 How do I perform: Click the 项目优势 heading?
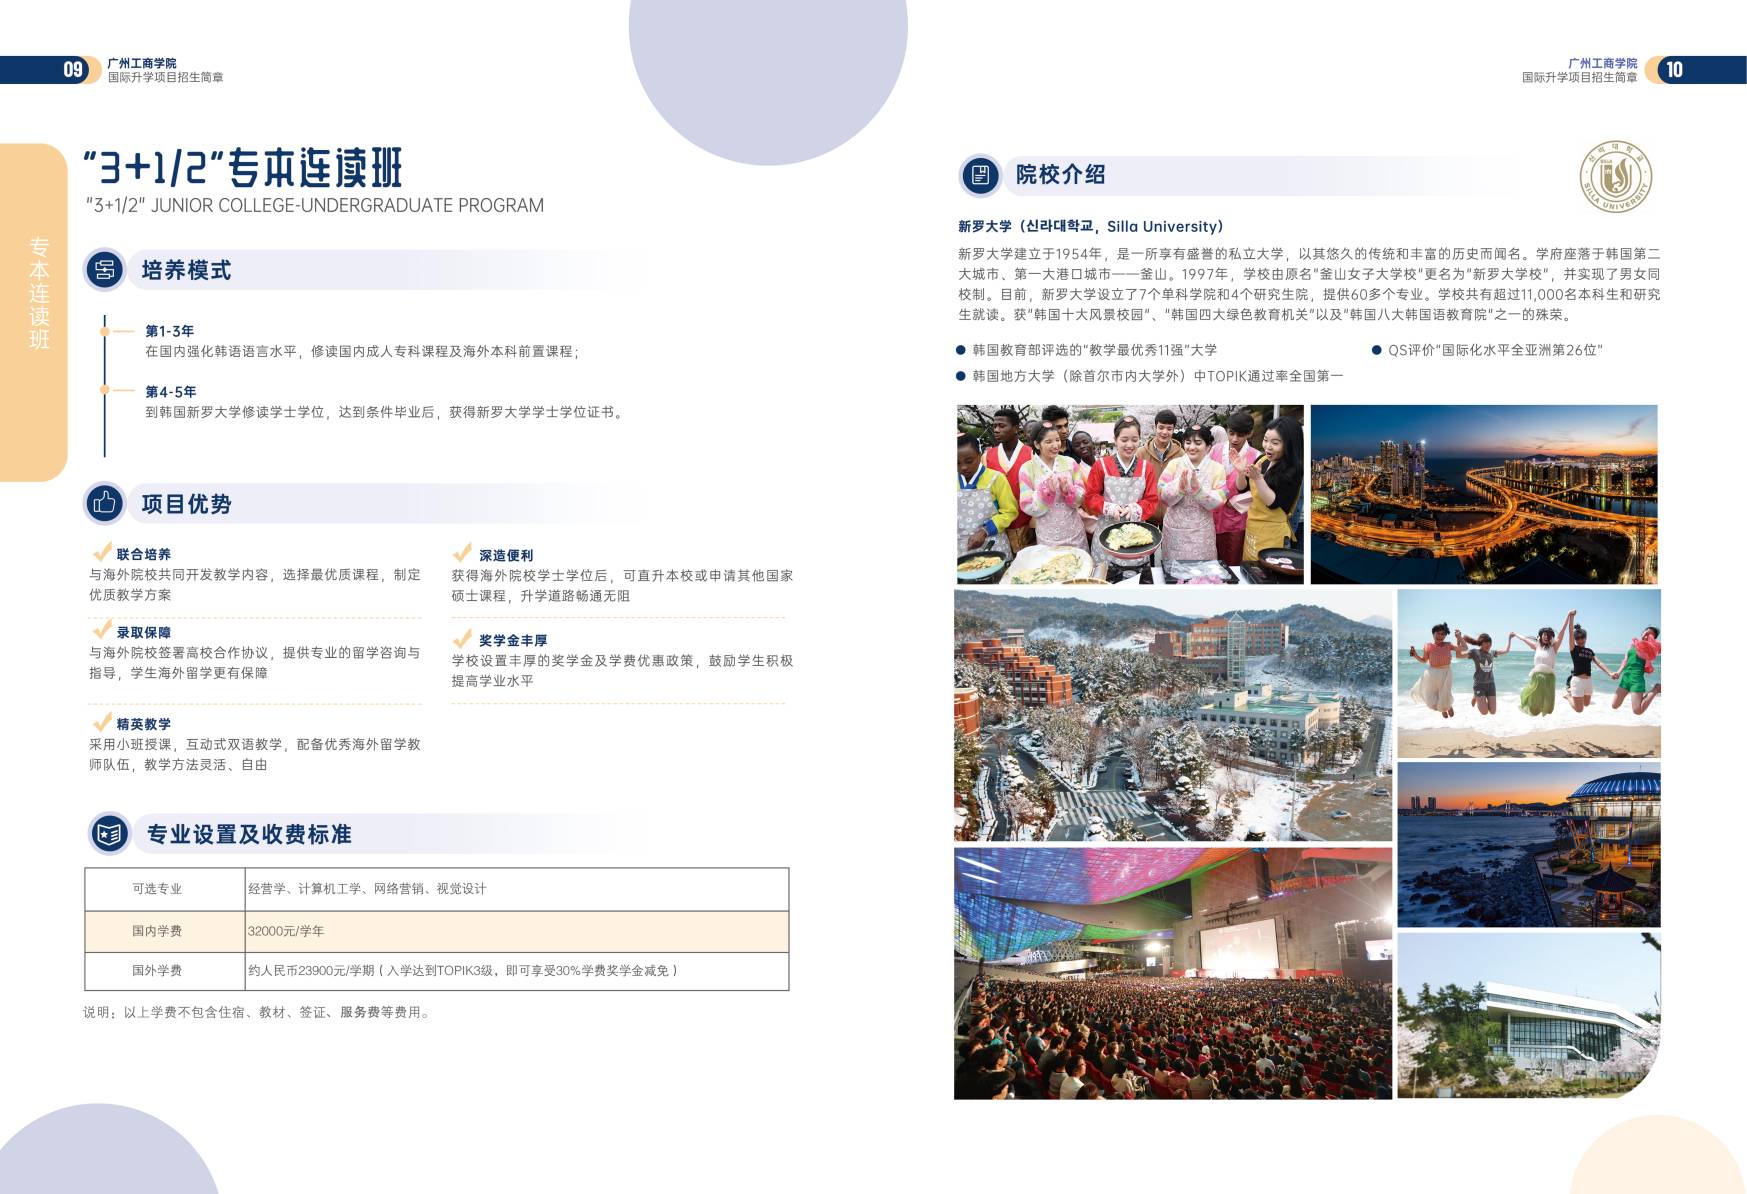pyautogui.click(x=186, y=504)
